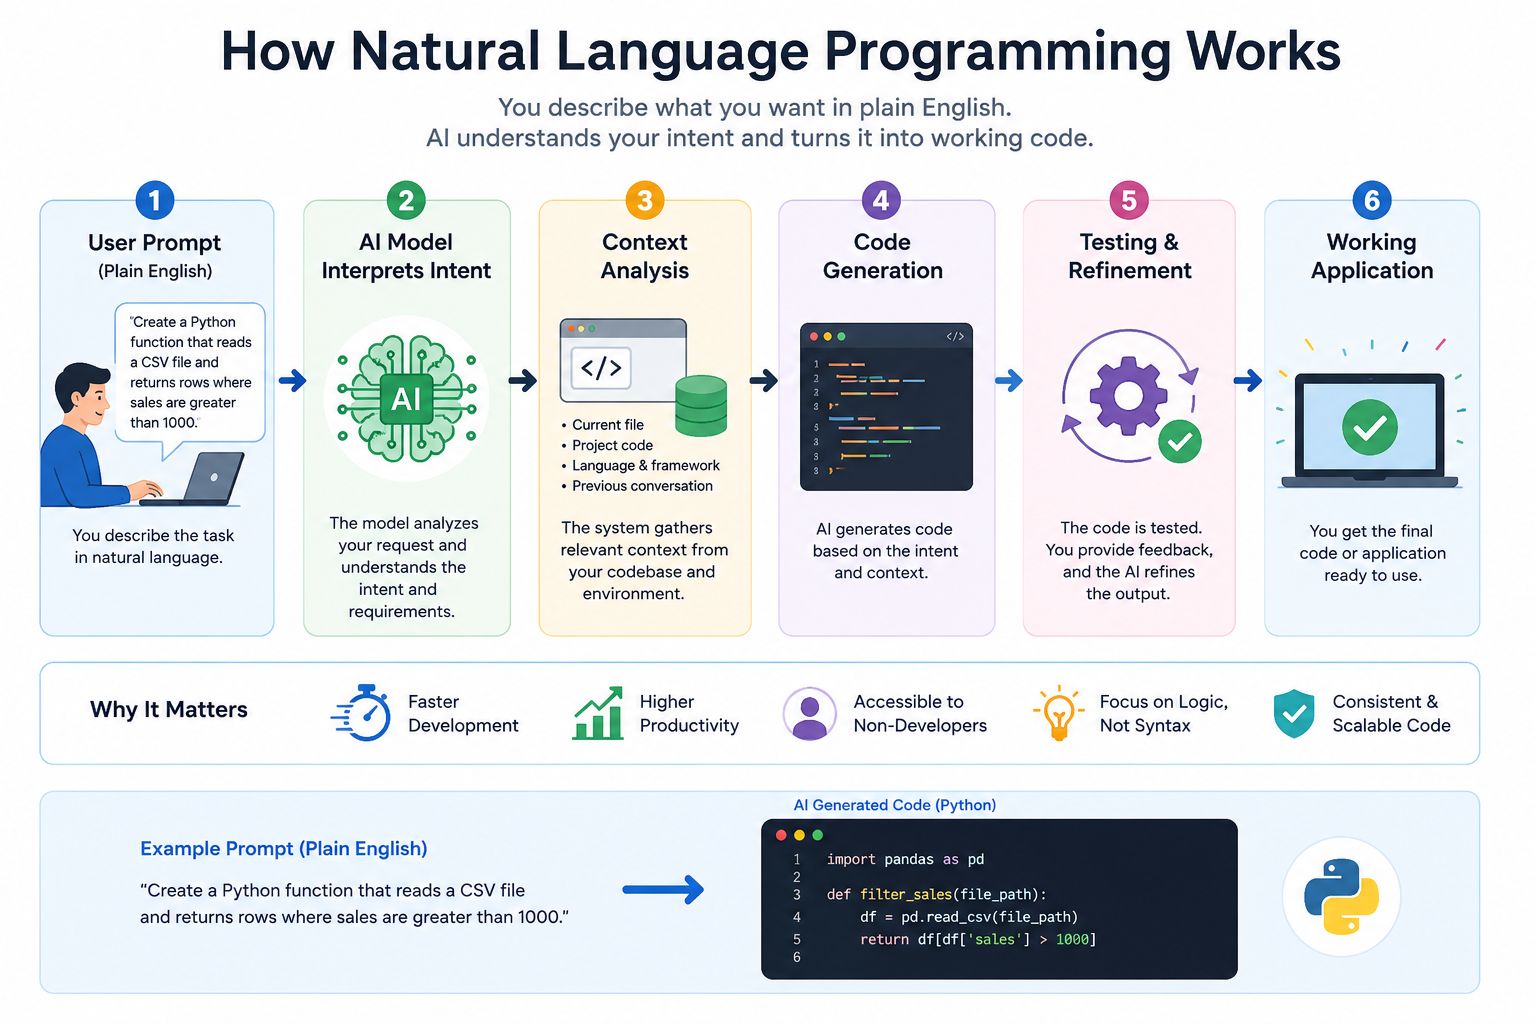
Task: Click 'Accessible to Non-Developers' label
Action: [920, 714]
